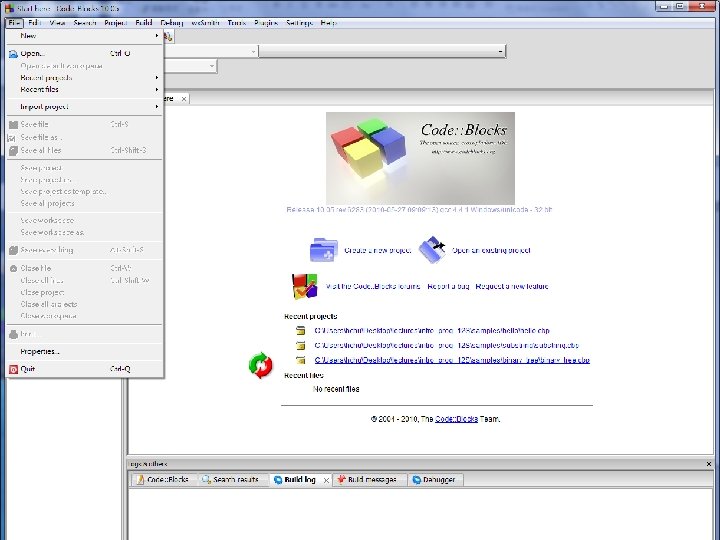Click the green and red refresh arrows icon
The image size is (720, 540).
(260, 366)
